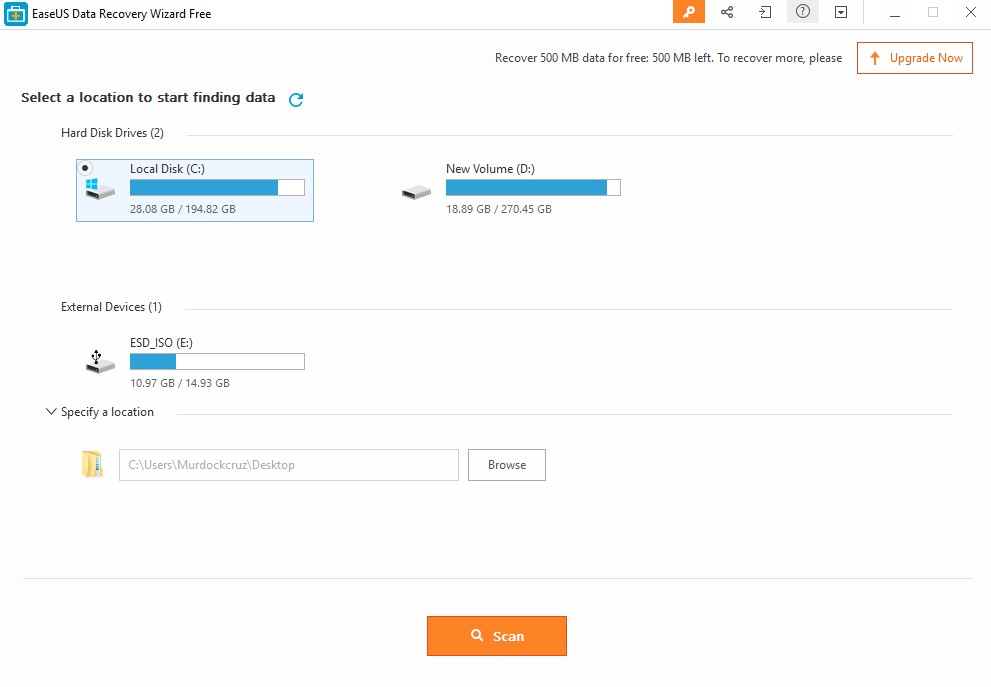The width and height of the screenshot is (991, 687).
Task: Select the ESD_ISO (E:) label
Action: click(x=161, y=343)
